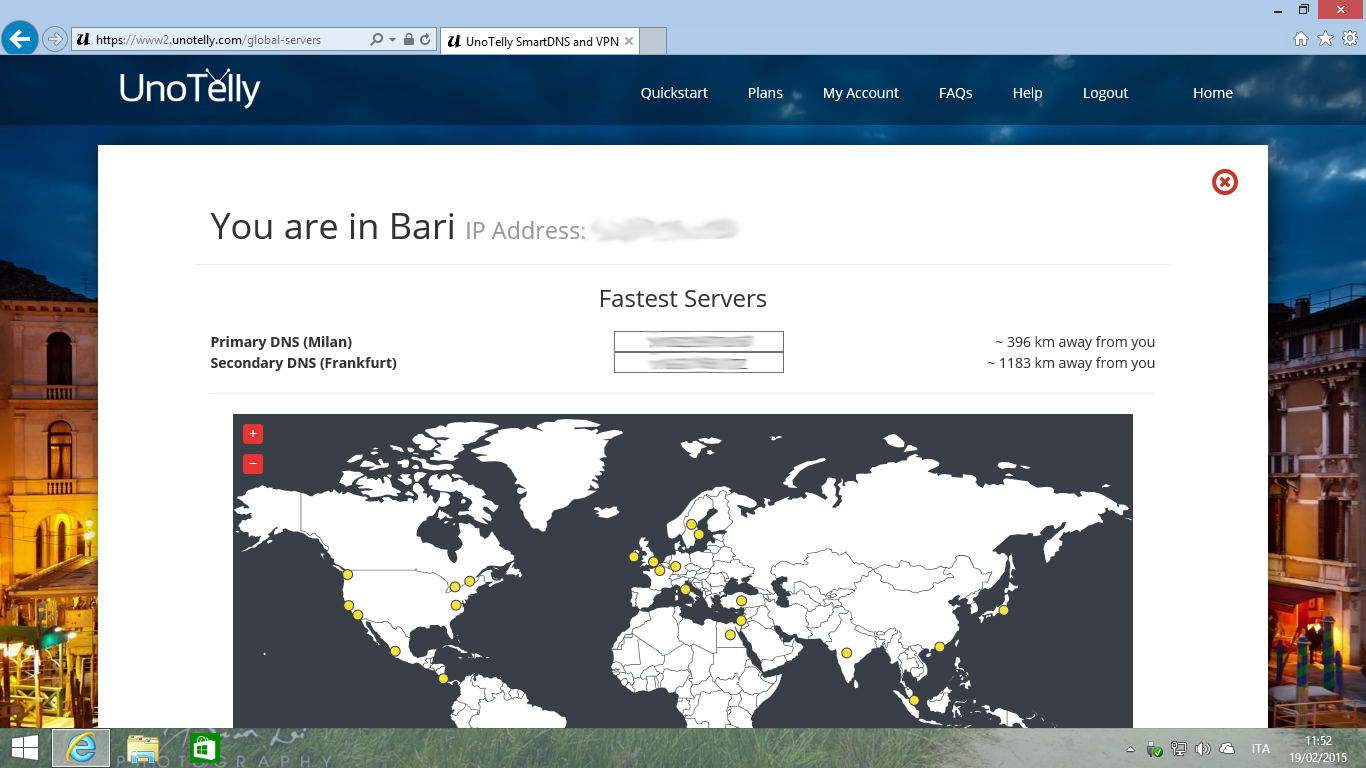The width and height of the screenshot is (1366, 768).
Task: Open the My Account menu item
Action: (x=861, y=93)
